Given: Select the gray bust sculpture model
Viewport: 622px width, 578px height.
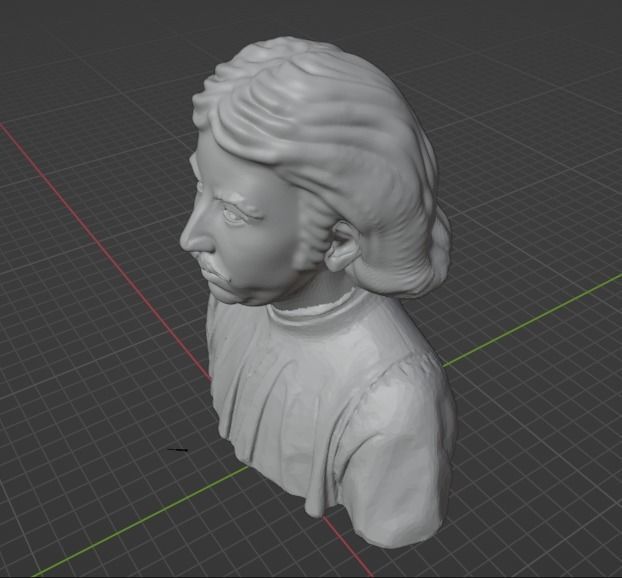Looking at the screenshot, I should tap(317, 294).
